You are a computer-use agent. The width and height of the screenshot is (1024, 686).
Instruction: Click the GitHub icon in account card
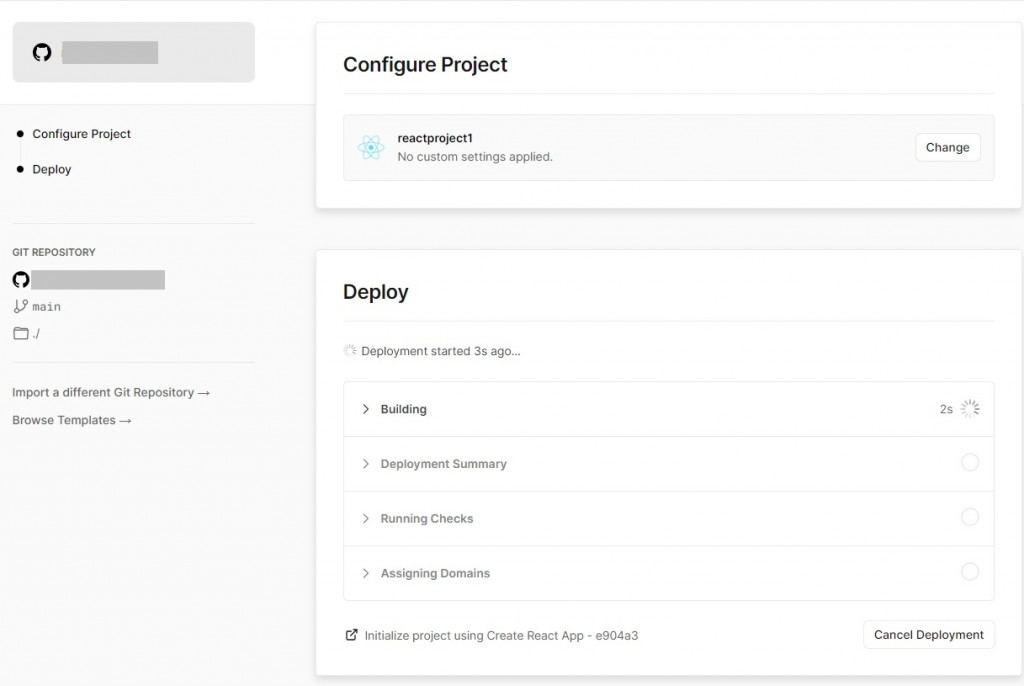(x=42, y=52)
